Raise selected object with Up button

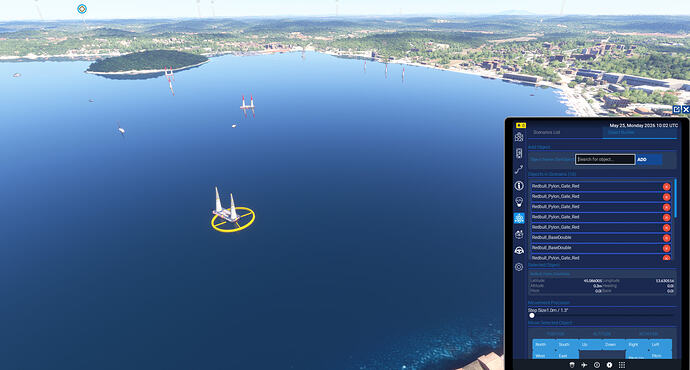point(590,344)
